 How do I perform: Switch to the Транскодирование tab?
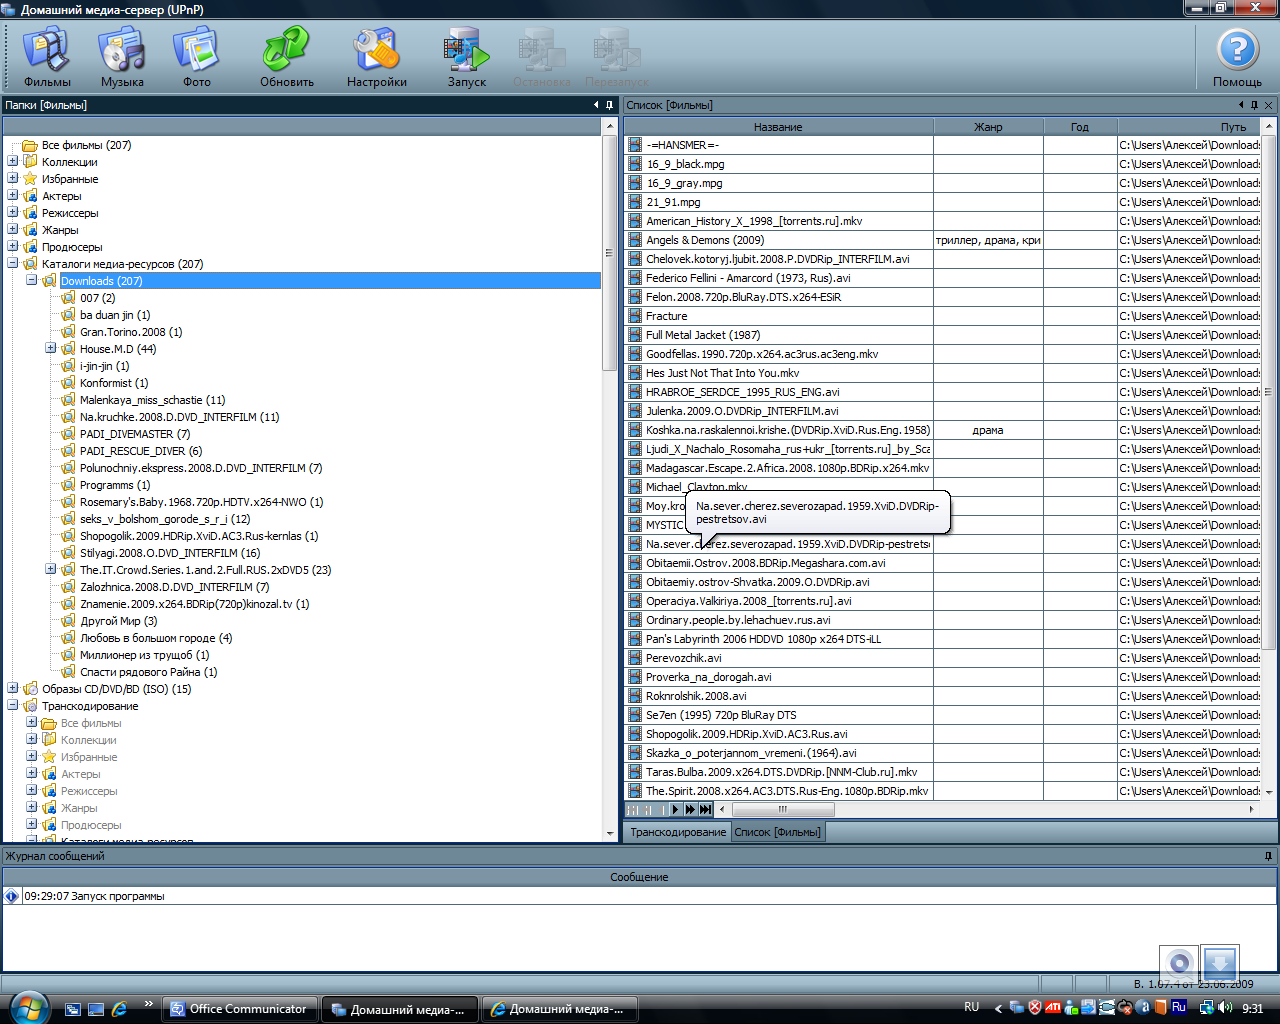pyautogui.click(x=678, y=832)
